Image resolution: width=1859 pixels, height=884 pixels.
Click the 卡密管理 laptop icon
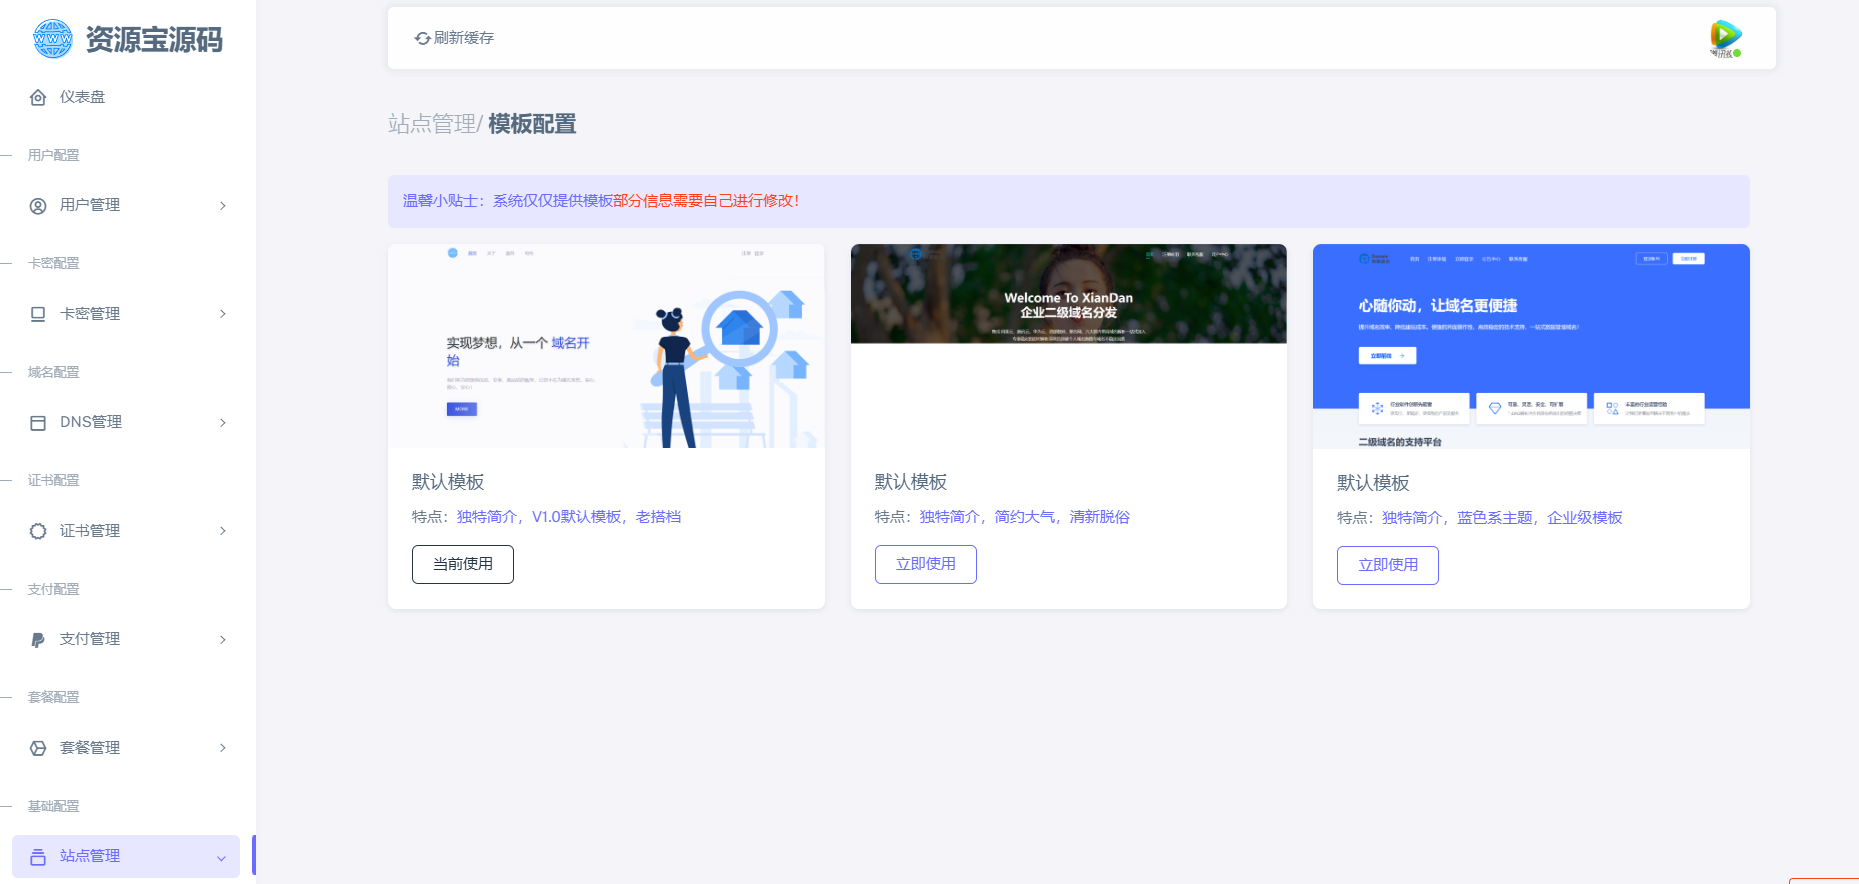38,314
